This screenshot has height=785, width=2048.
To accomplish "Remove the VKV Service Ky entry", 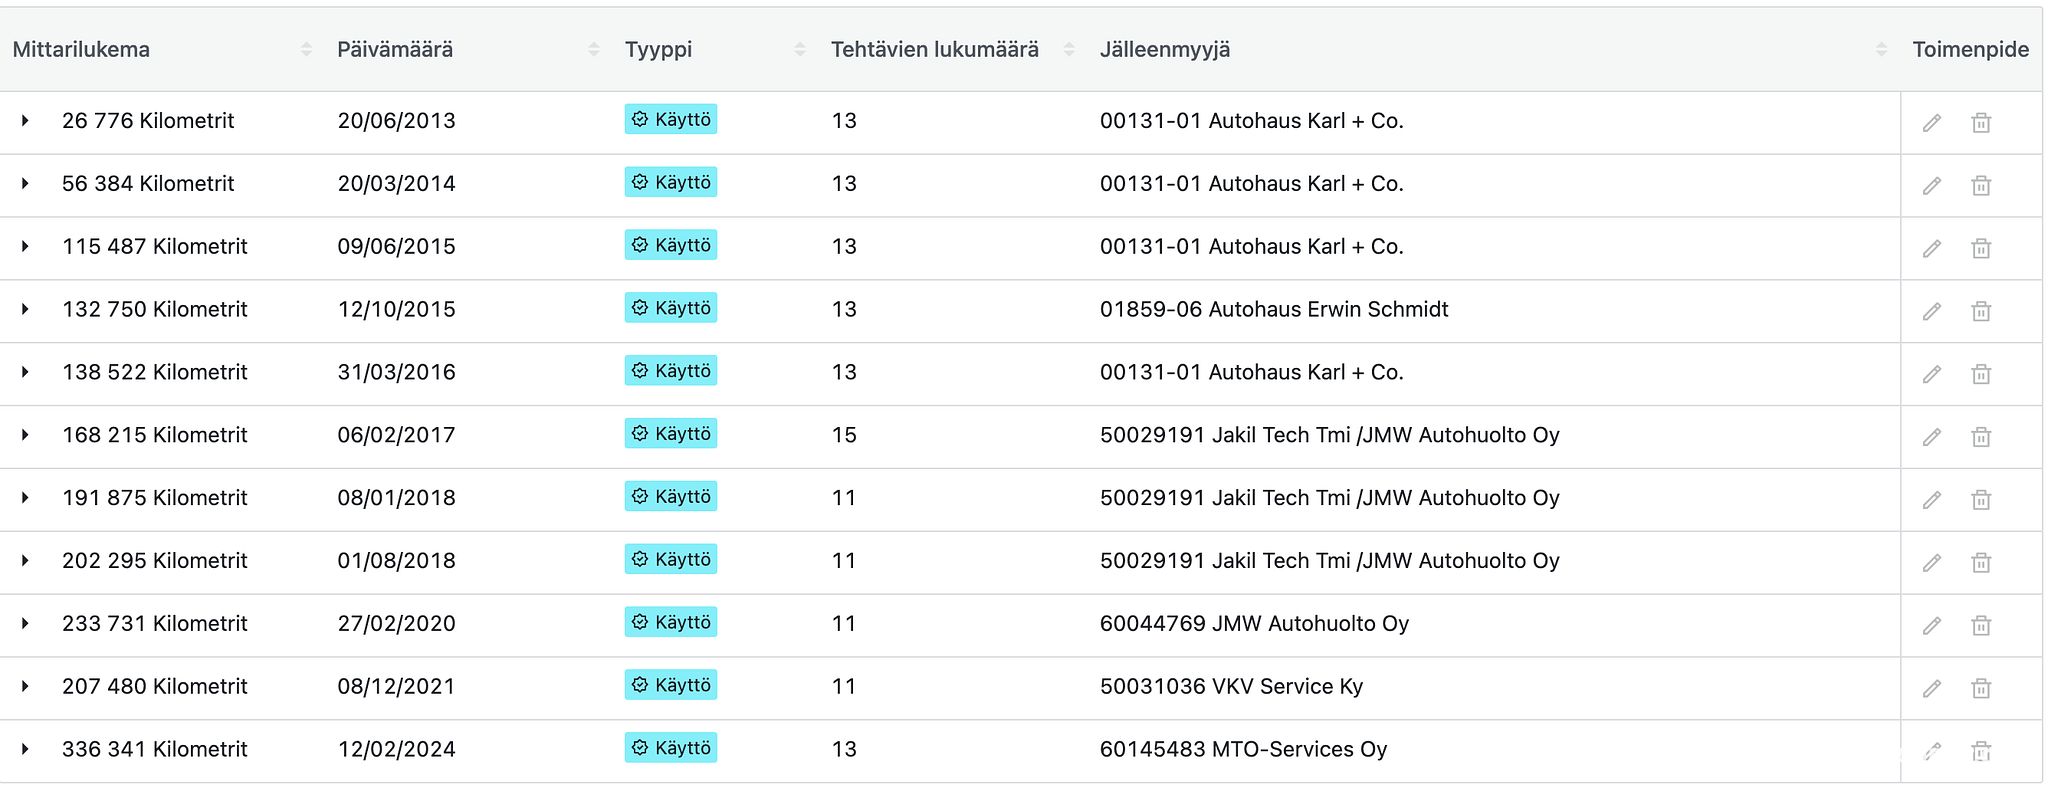I will point(1981,688).
